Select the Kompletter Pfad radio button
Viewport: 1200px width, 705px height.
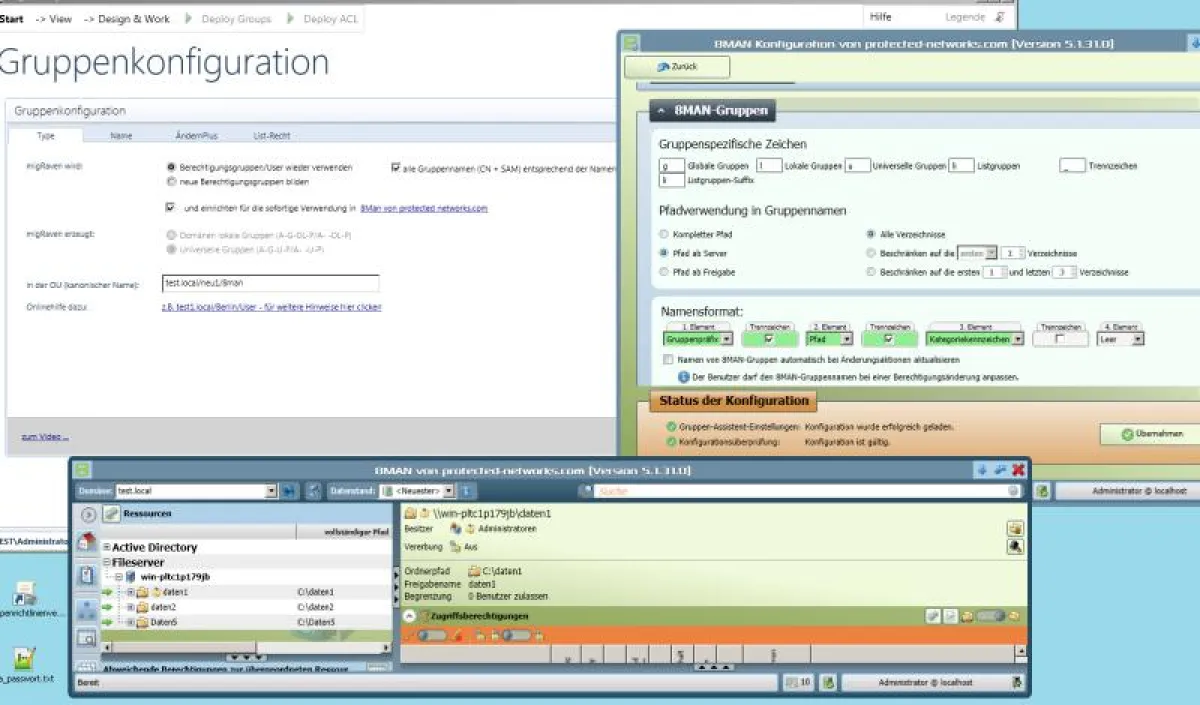(665, 233)
